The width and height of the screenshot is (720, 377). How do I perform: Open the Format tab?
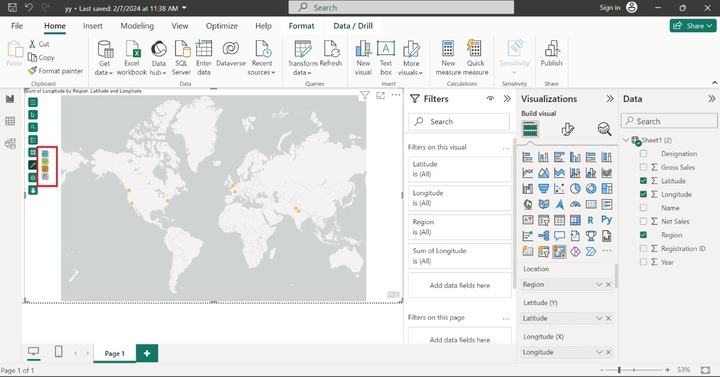pyautogui.click(x=301, y=26)
